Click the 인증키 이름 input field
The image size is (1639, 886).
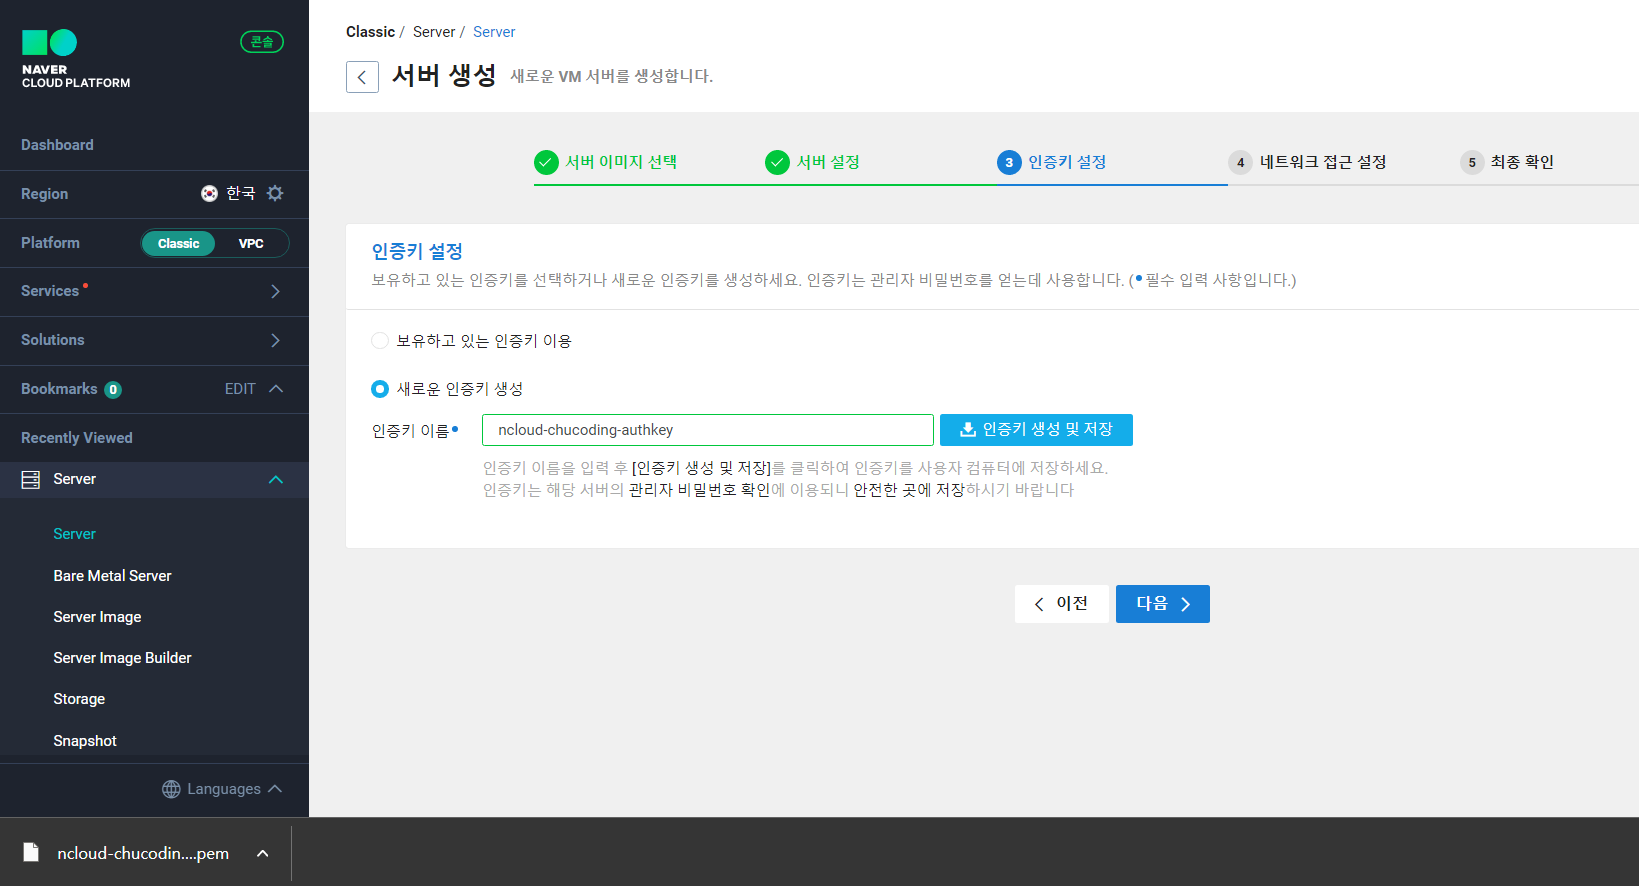708,430
